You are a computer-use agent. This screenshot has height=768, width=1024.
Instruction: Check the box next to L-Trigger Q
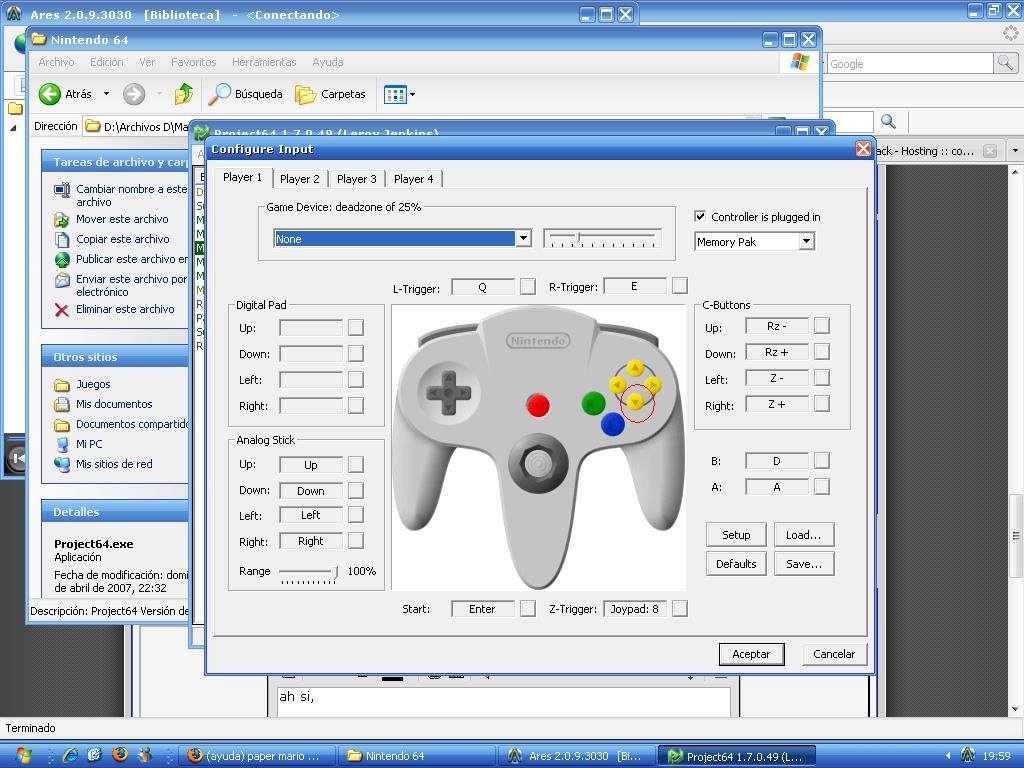click(x=527, y=286)
